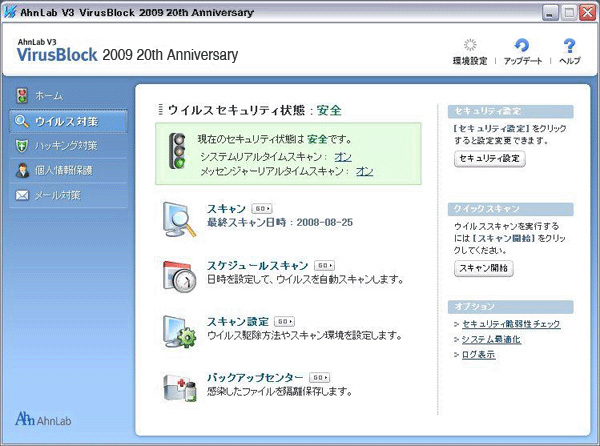600x446 pixels.
Task: Open the ヘルプ question mark icon
Action: 569,46
